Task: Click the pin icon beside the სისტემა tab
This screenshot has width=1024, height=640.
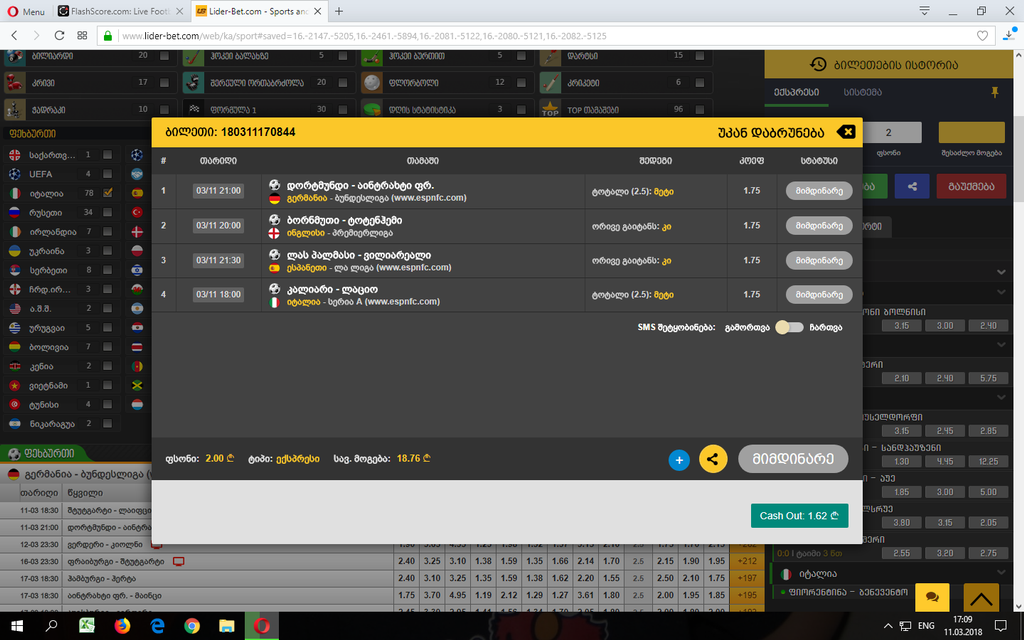Action: (995, 93)
